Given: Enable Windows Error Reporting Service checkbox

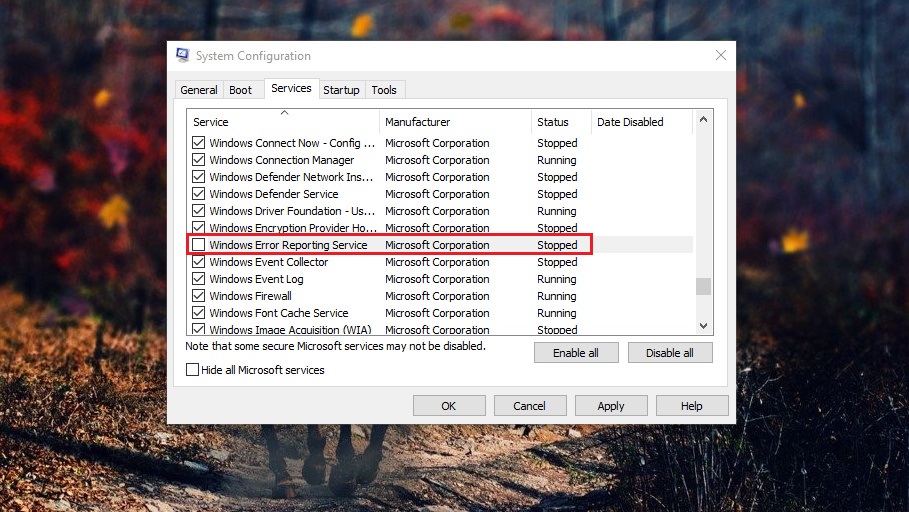Looking at the screenshot, I should click(x=198, y=245).
